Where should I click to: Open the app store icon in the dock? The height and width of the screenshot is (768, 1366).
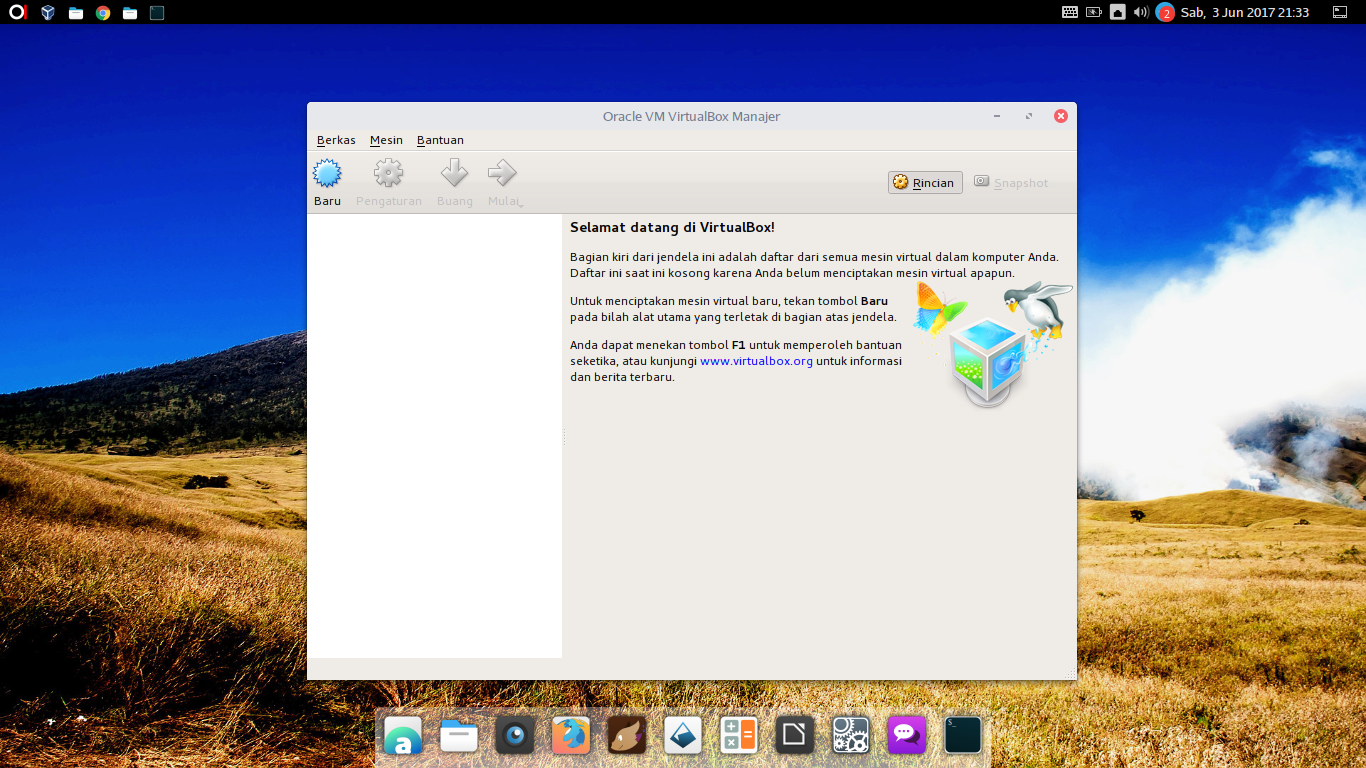[x=403, y=735]
